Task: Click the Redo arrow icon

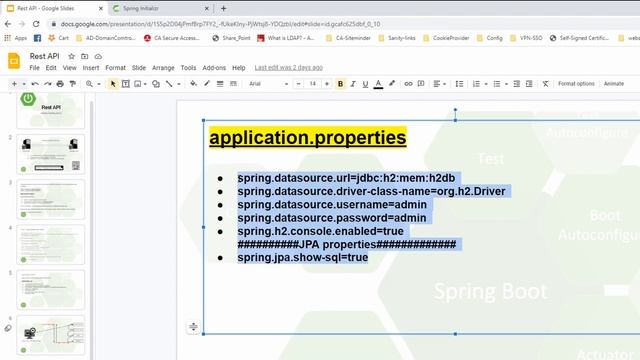Action: click(48, 84)
